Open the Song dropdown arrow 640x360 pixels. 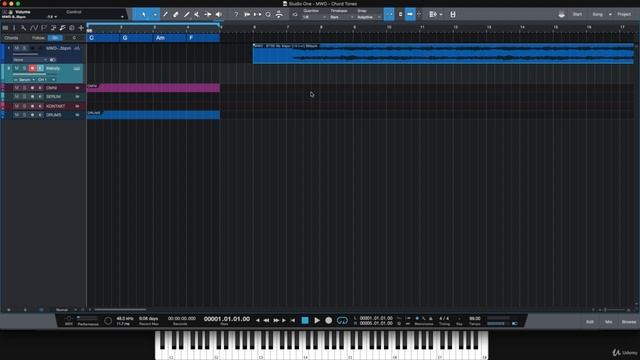click(610, 14)
